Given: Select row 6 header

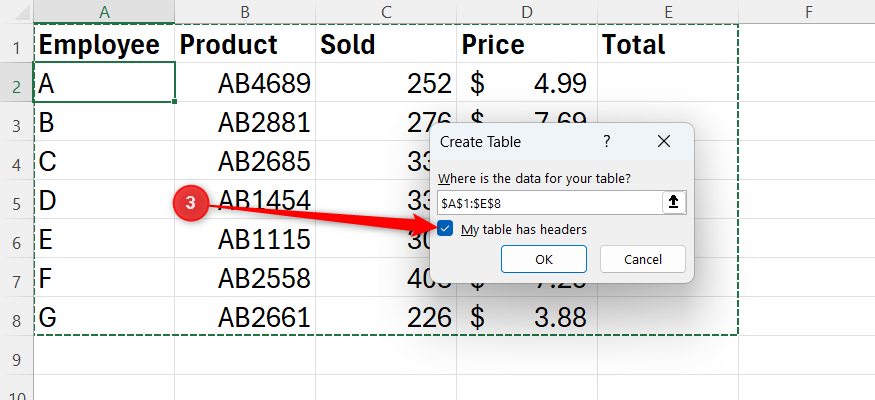Looking at the screenshot, I should click(17, 239).
